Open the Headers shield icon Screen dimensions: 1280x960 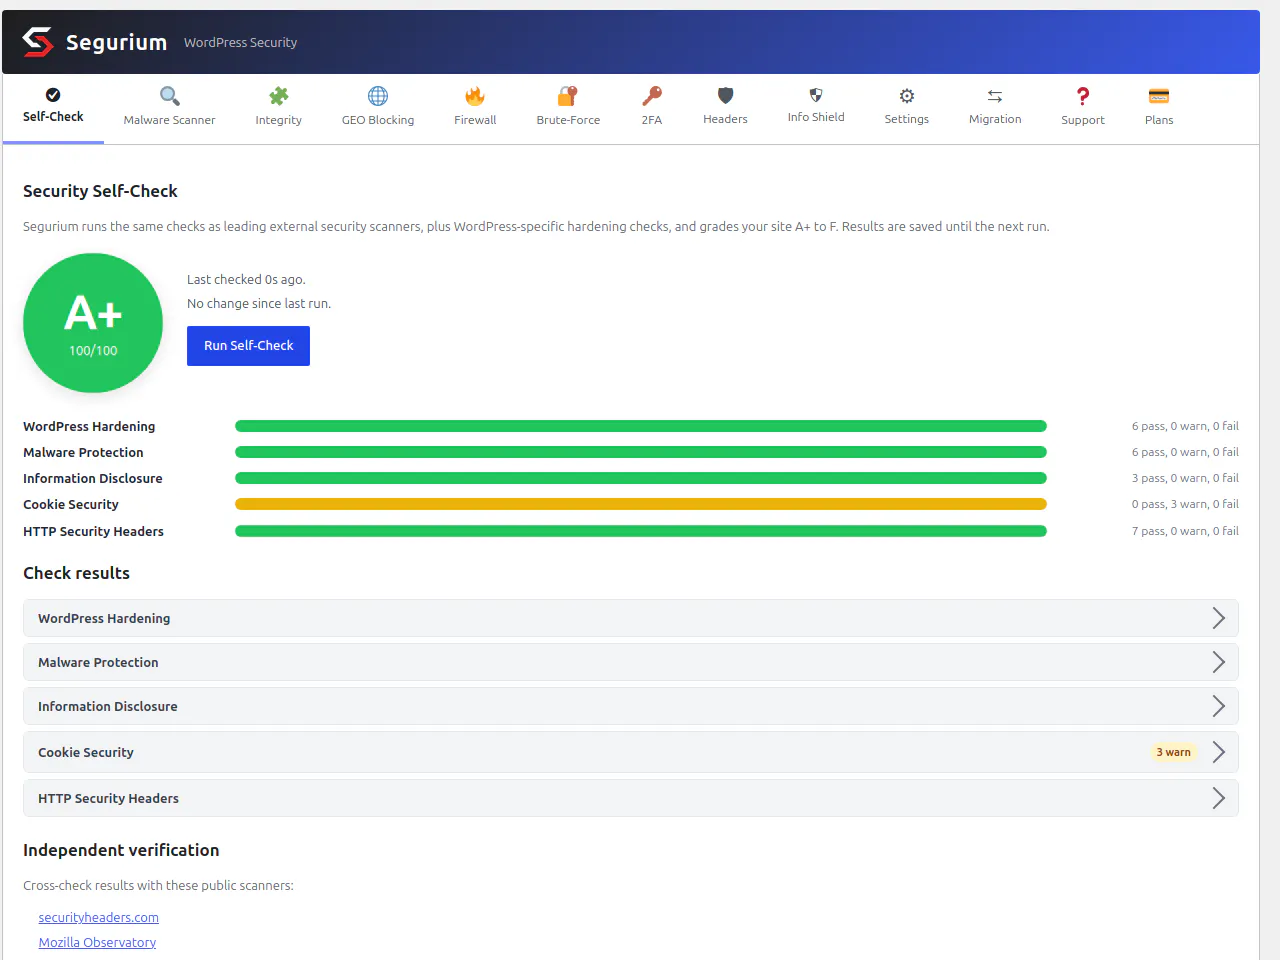[x=726, y=96]
